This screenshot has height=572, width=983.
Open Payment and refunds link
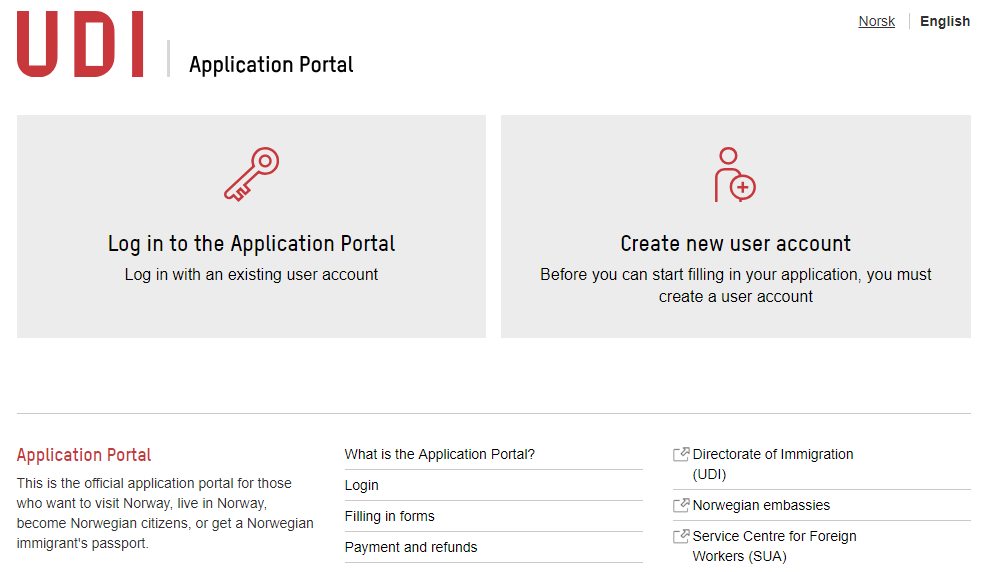pyautogui.click(x=411, y=547)
